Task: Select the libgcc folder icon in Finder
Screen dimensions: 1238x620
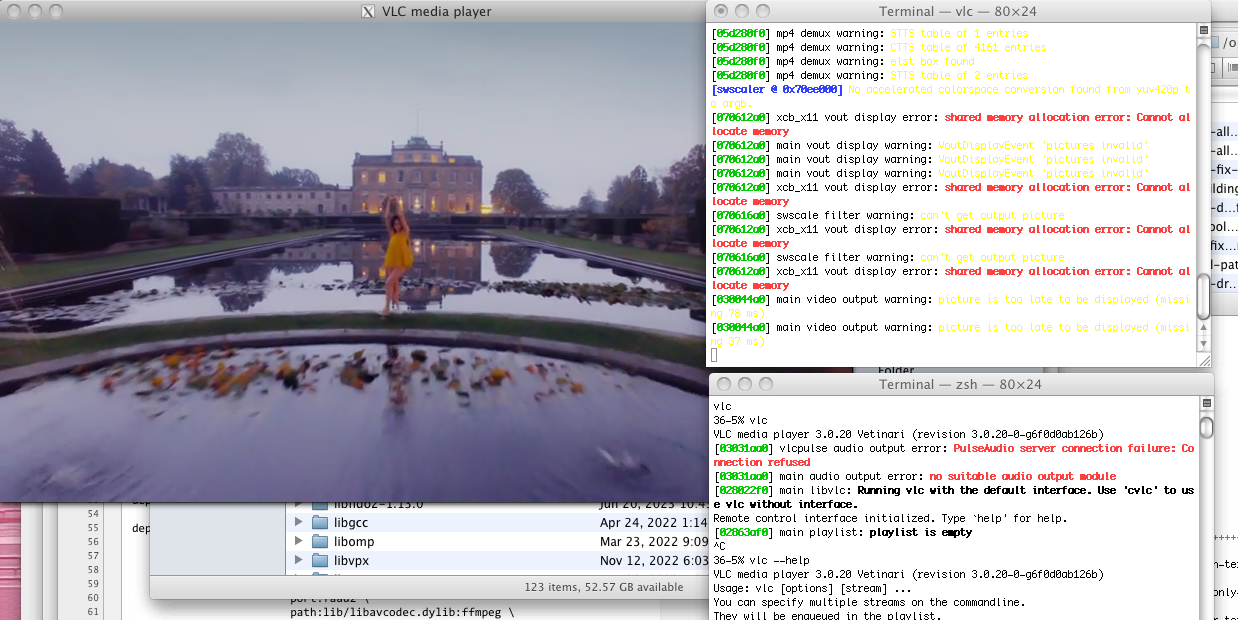Action: (x=320, y=523)
